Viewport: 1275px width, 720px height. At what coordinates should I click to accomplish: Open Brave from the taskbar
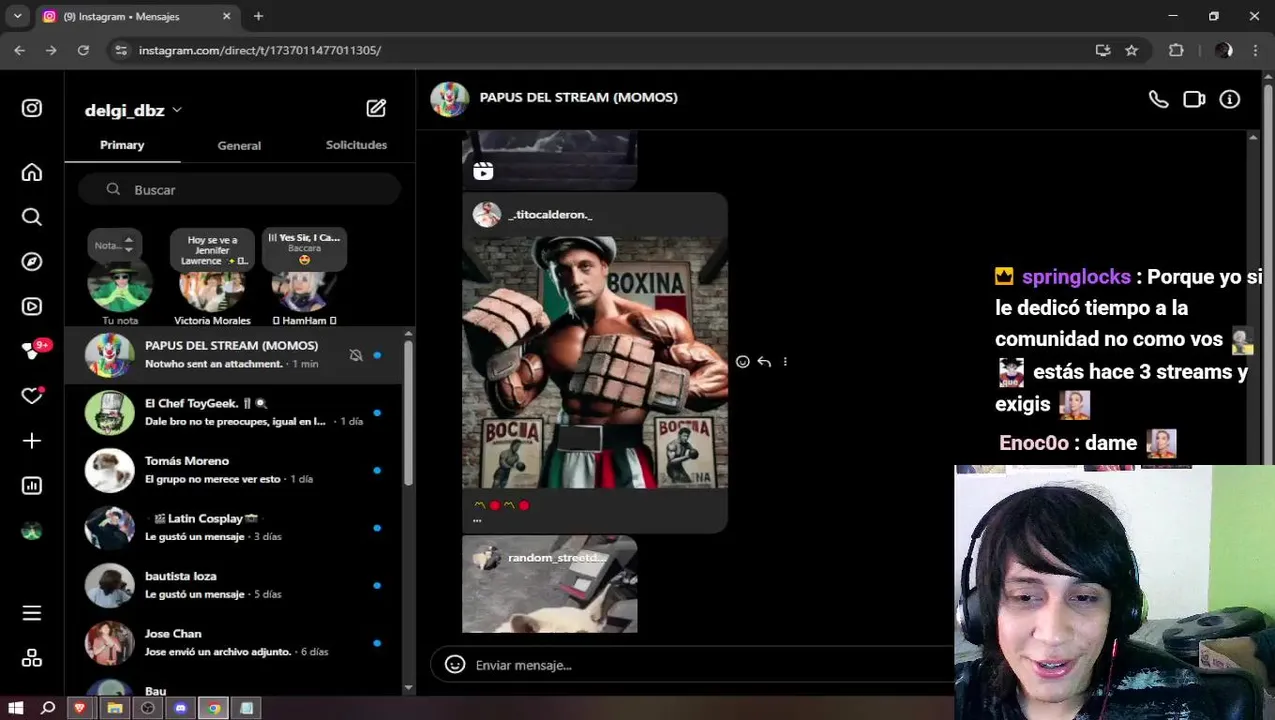click(81, 708)
